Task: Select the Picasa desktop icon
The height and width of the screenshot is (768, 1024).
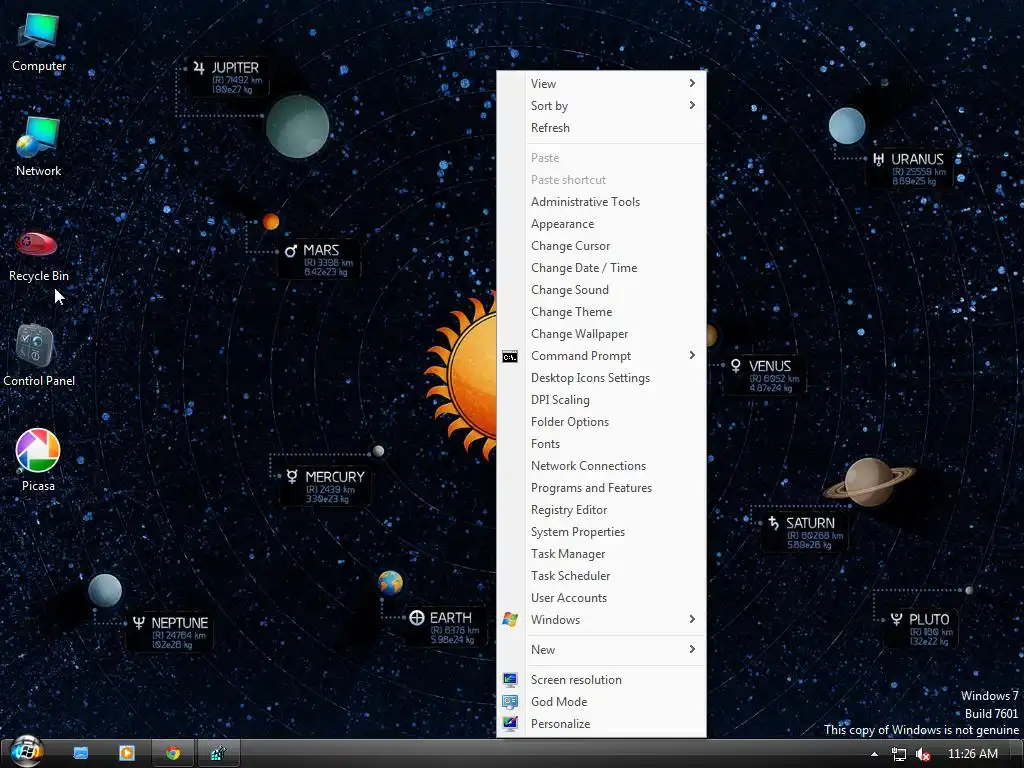Action: (38, 460)
